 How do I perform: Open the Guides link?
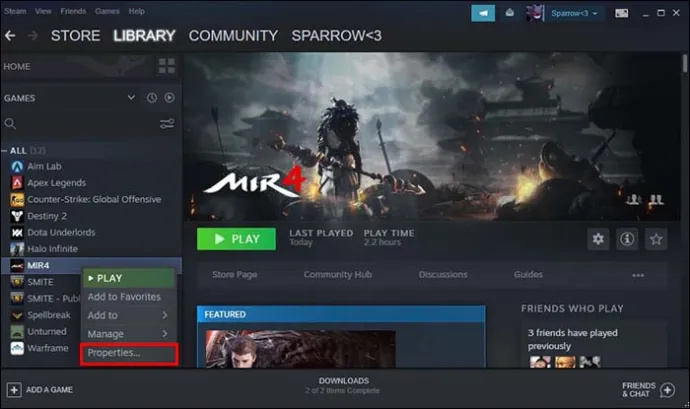pos(528,275)
